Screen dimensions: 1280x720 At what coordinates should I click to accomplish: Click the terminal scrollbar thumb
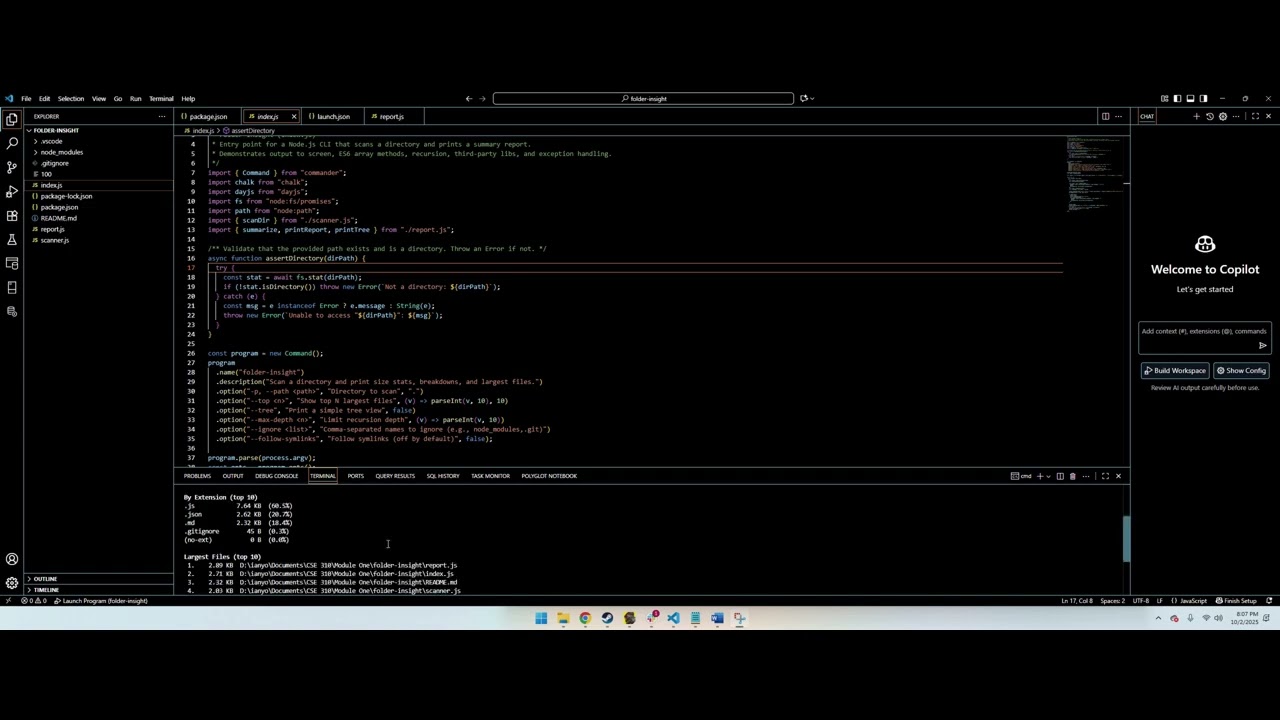coord(1126,540)
